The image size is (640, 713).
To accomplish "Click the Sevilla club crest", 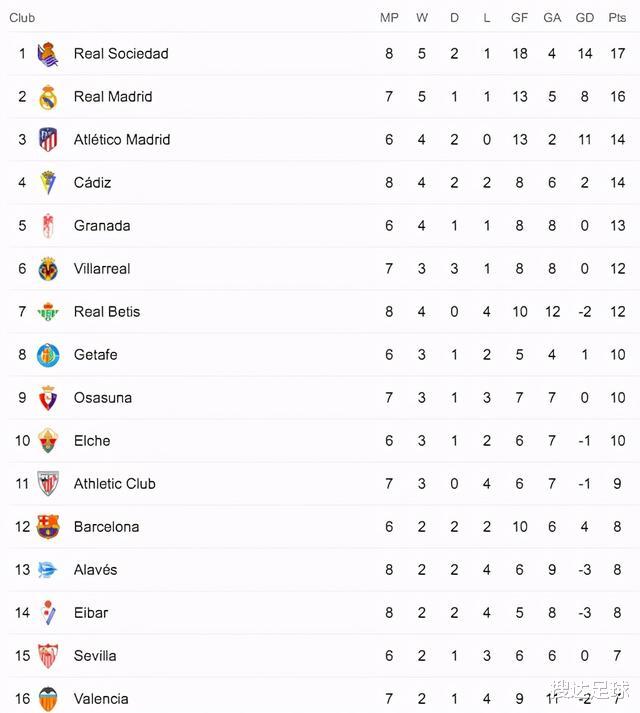I will pos(48,656).
